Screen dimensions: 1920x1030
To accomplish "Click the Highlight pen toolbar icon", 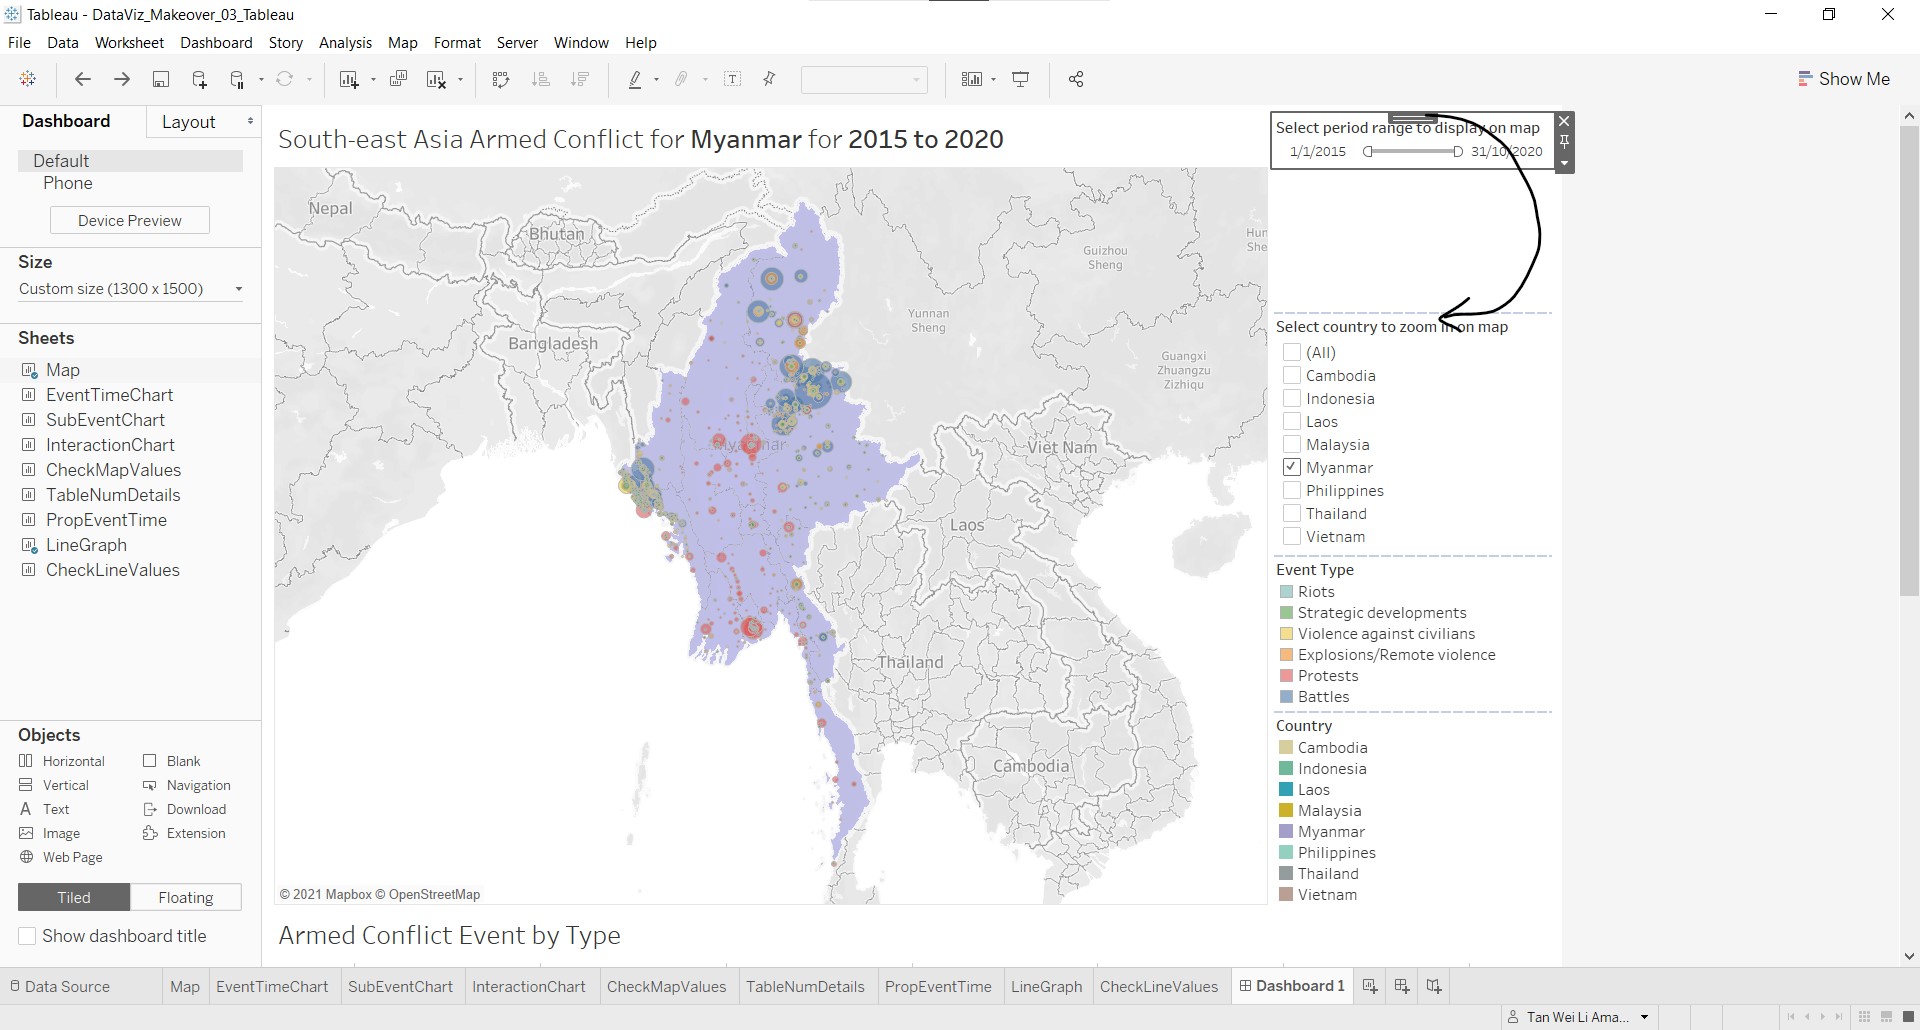I will pos(635,80).
